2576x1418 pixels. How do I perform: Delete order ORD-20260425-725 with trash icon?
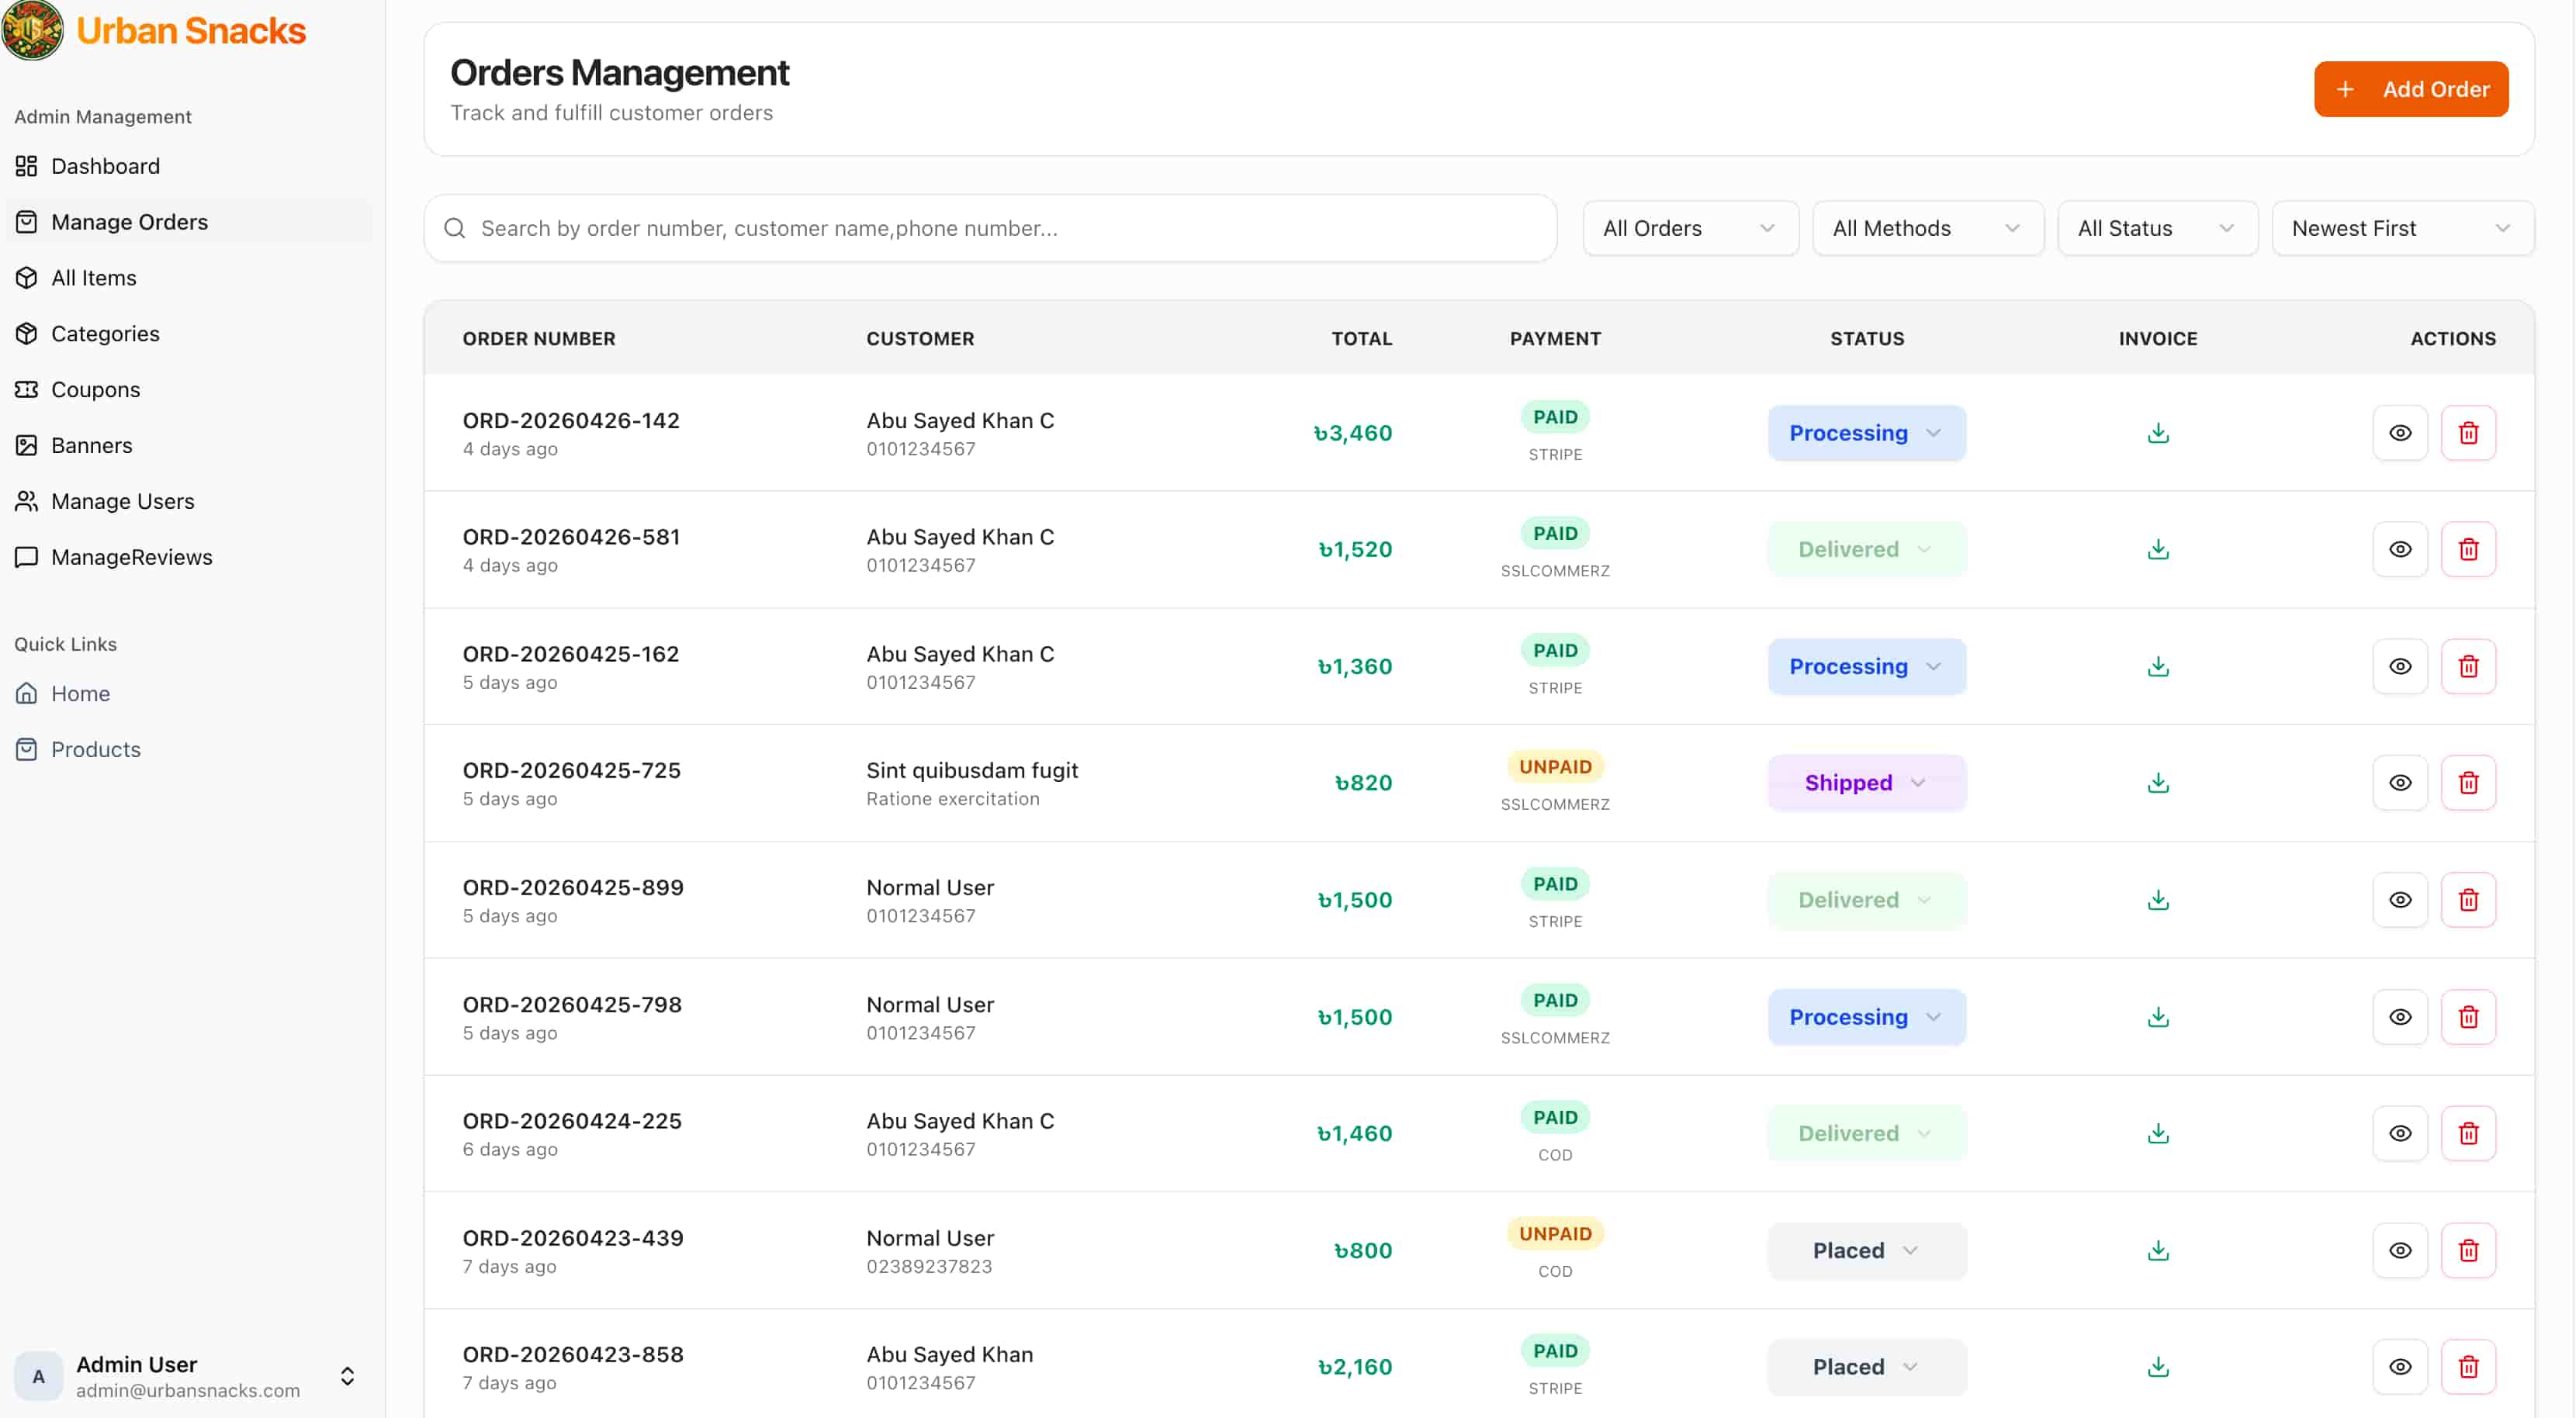click(x=2468, y=783)
